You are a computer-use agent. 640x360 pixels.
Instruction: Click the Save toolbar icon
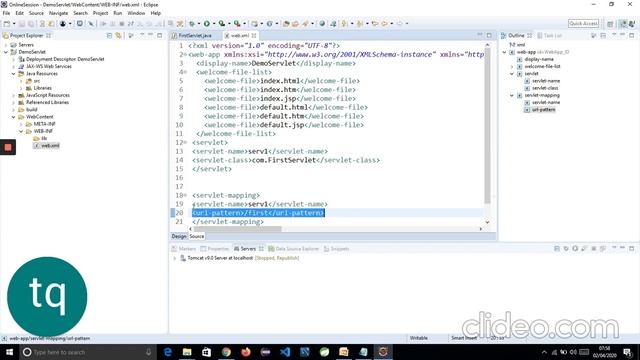tap(22, 24)
